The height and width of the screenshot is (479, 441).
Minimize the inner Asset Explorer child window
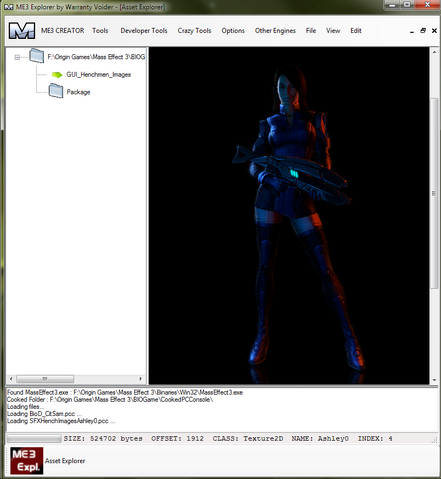(x=412, y=31)
